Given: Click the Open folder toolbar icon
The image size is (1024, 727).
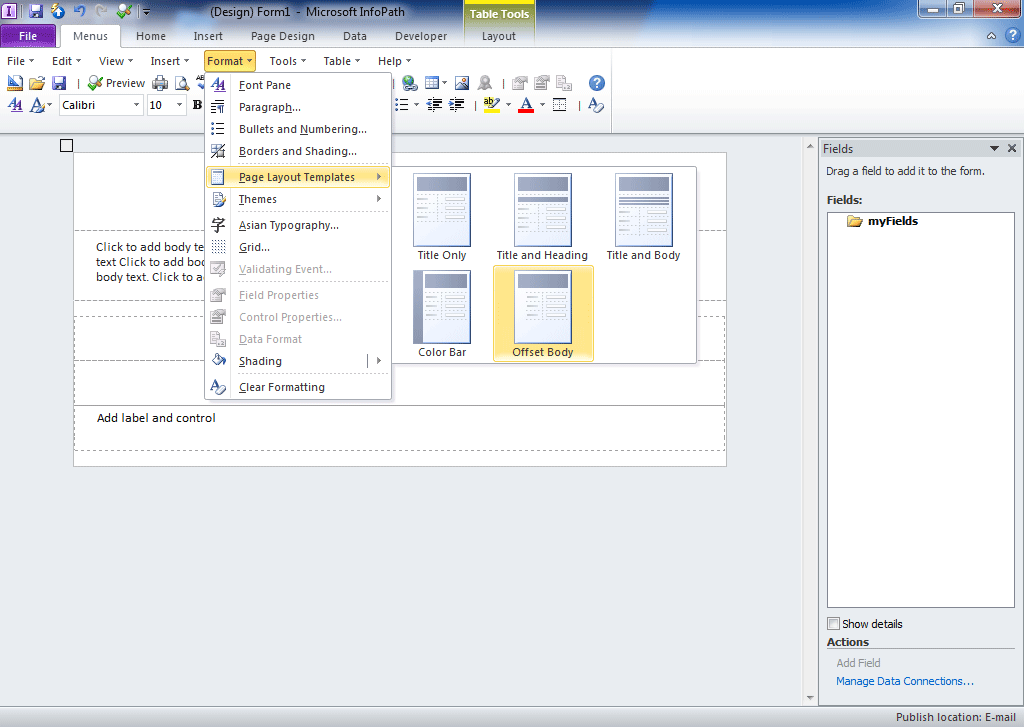Looking at the screenshot, I should tap(37, 83).
